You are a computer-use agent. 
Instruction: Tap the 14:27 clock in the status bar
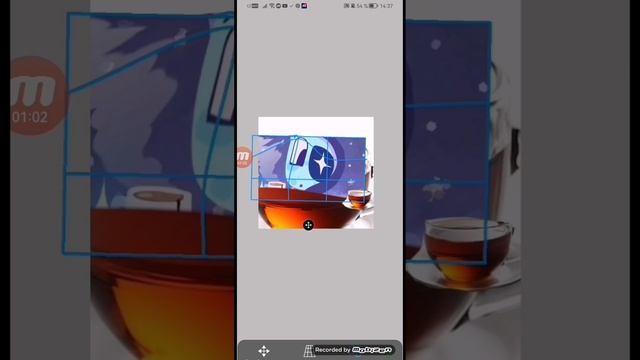[386, 6]
